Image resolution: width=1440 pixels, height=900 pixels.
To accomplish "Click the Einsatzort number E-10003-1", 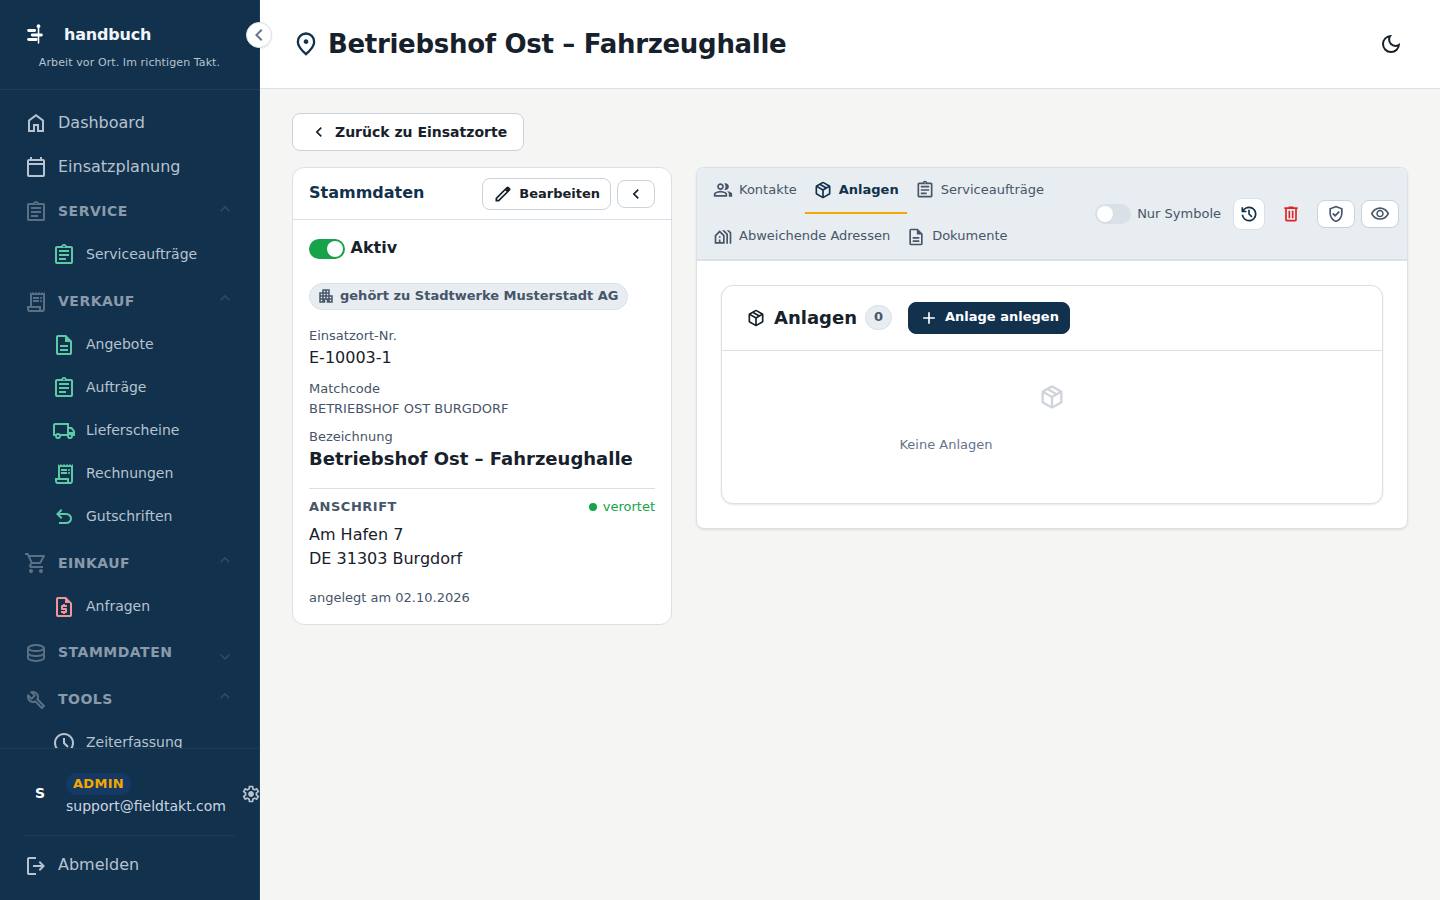I will pos(350,358).
